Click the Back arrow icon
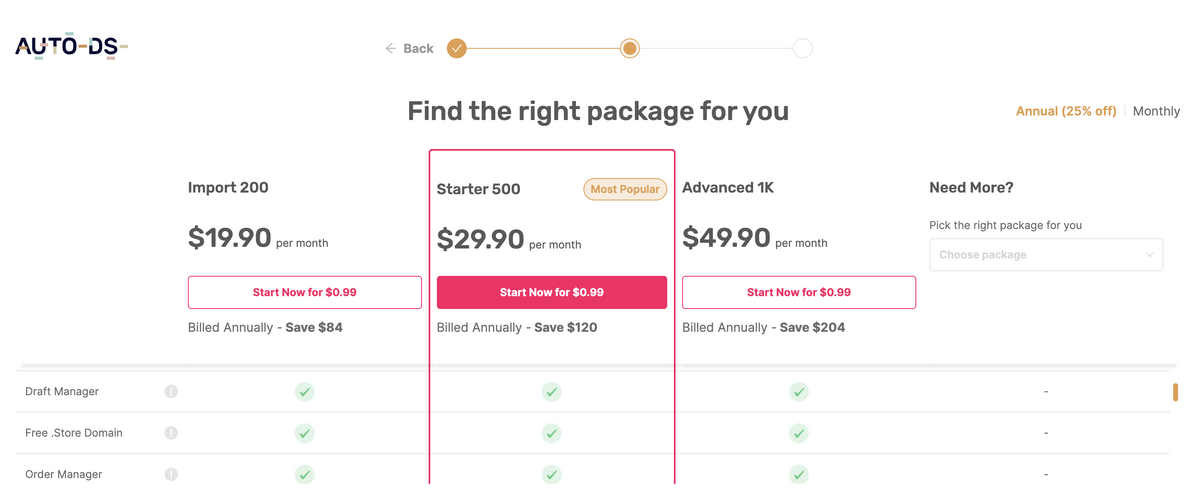 pyautogui.click(x=391, y=48)
